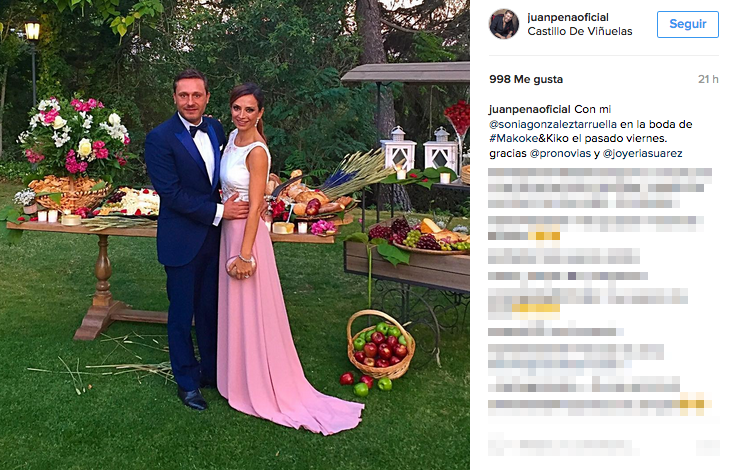
Task: Open the Castillo De Viñuelas location
Action: (580, 31)
